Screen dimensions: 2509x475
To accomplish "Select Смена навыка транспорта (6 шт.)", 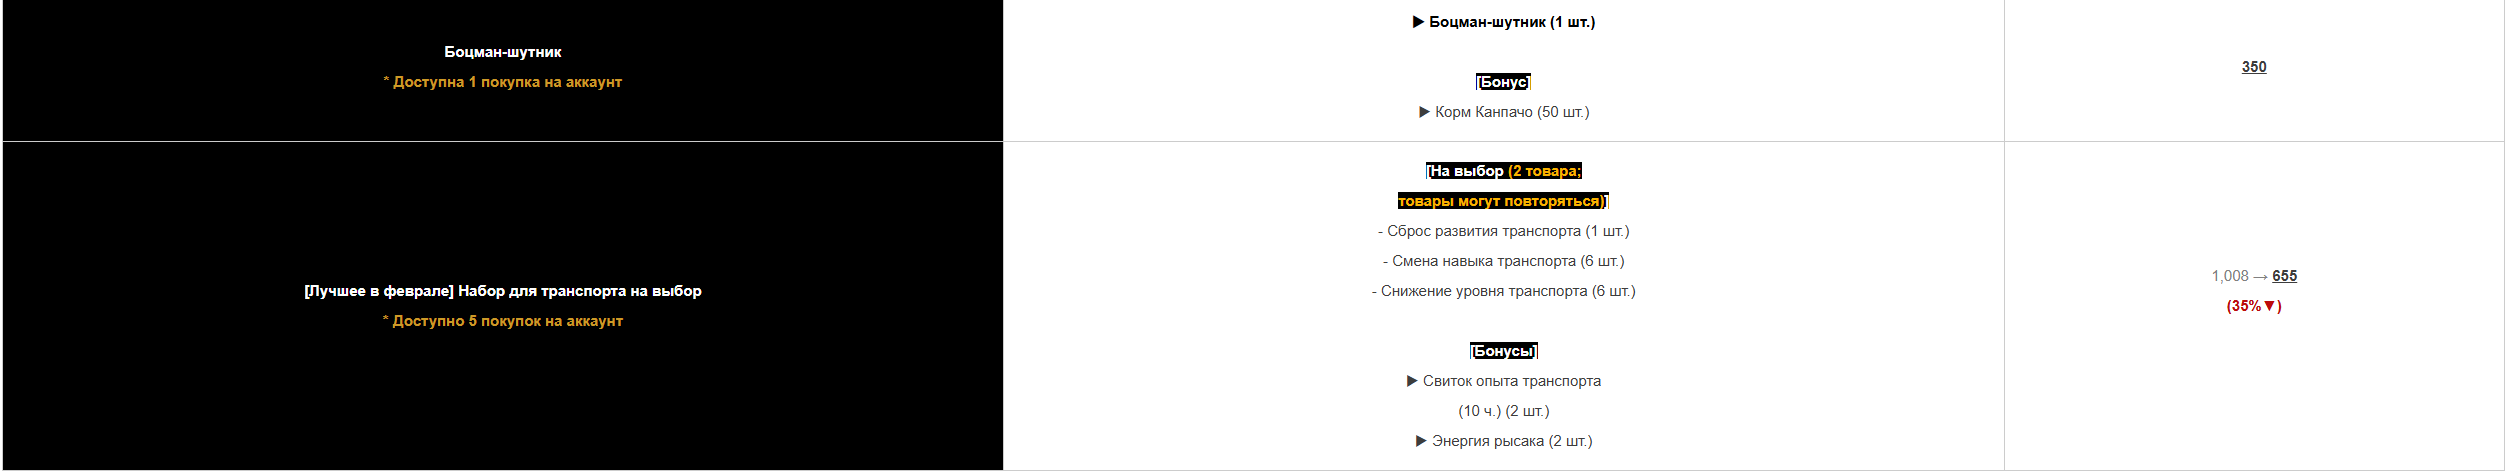I will pyautogui.click(x=1503, y=261).
